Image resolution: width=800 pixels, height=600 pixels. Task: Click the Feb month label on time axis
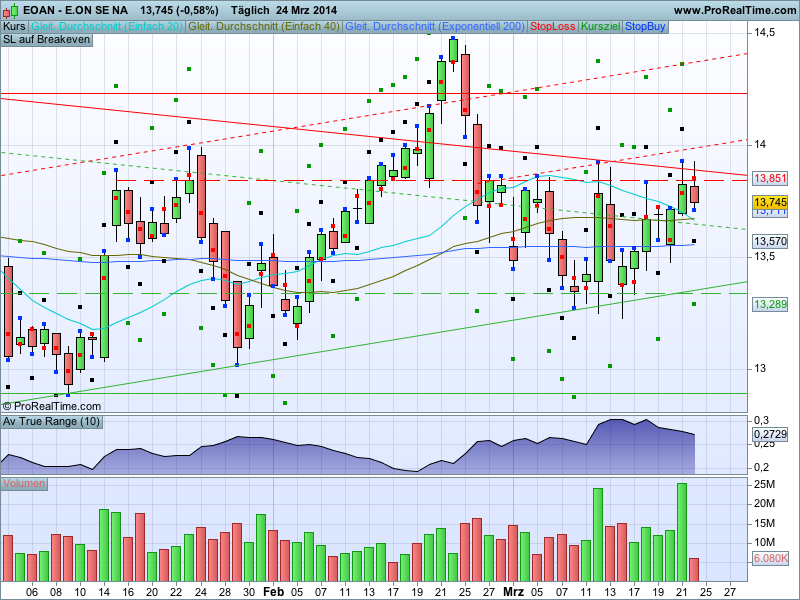click(x=273, y=592)
